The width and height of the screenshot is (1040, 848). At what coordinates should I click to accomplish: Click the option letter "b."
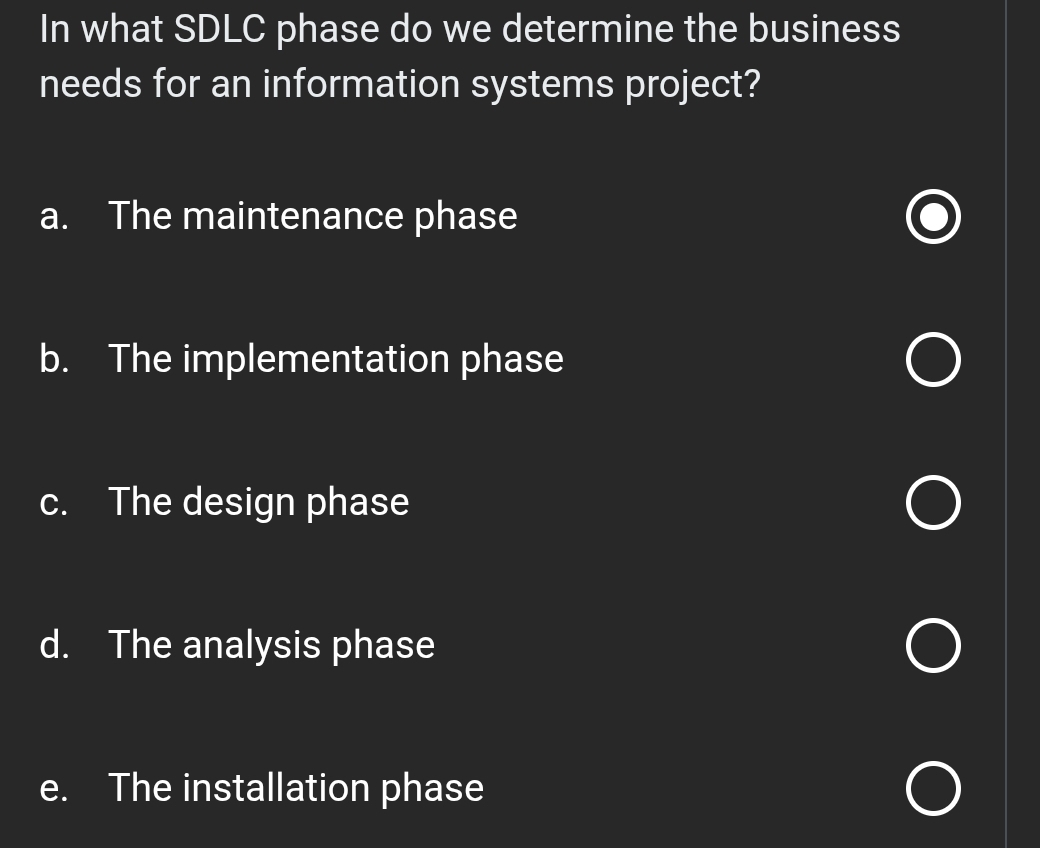55,359
